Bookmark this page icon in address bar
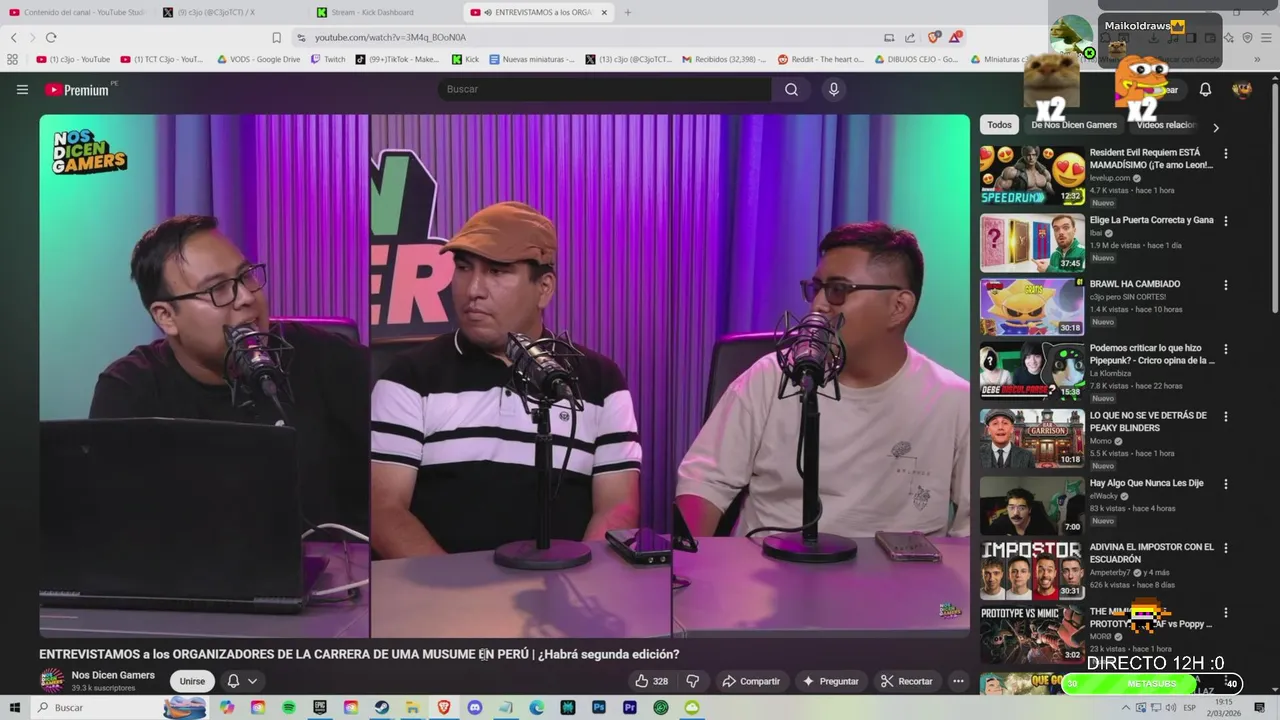This screenshot has width=1280, height=720. click(x=277, y=37)
